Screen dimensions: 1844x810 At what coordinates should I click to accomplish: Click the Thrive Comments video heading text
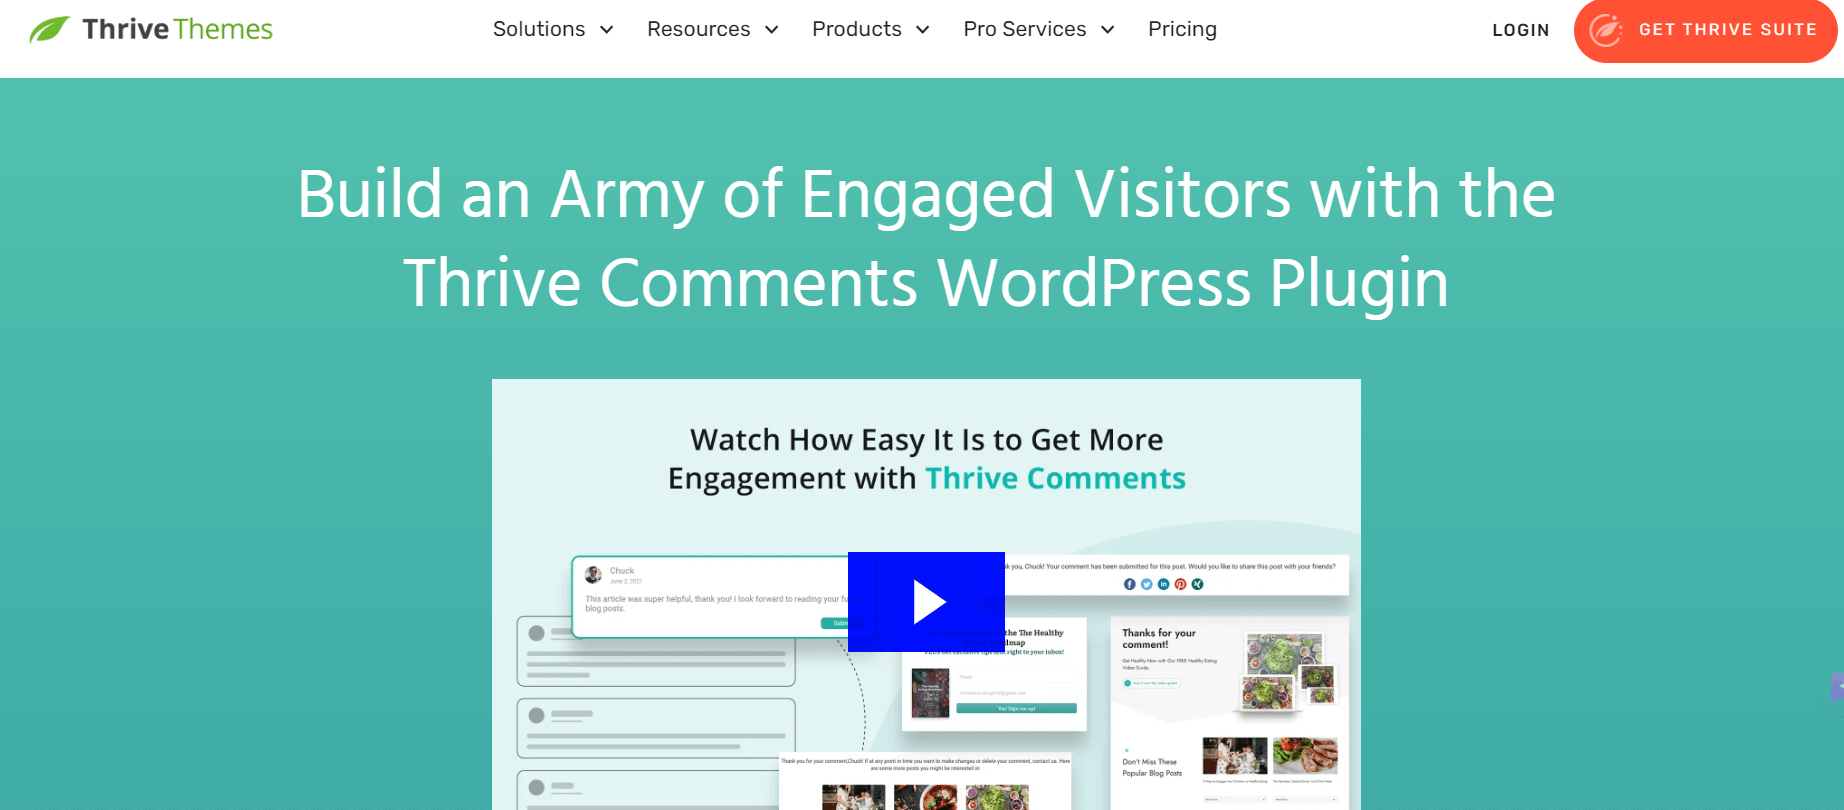click(926, 459)
